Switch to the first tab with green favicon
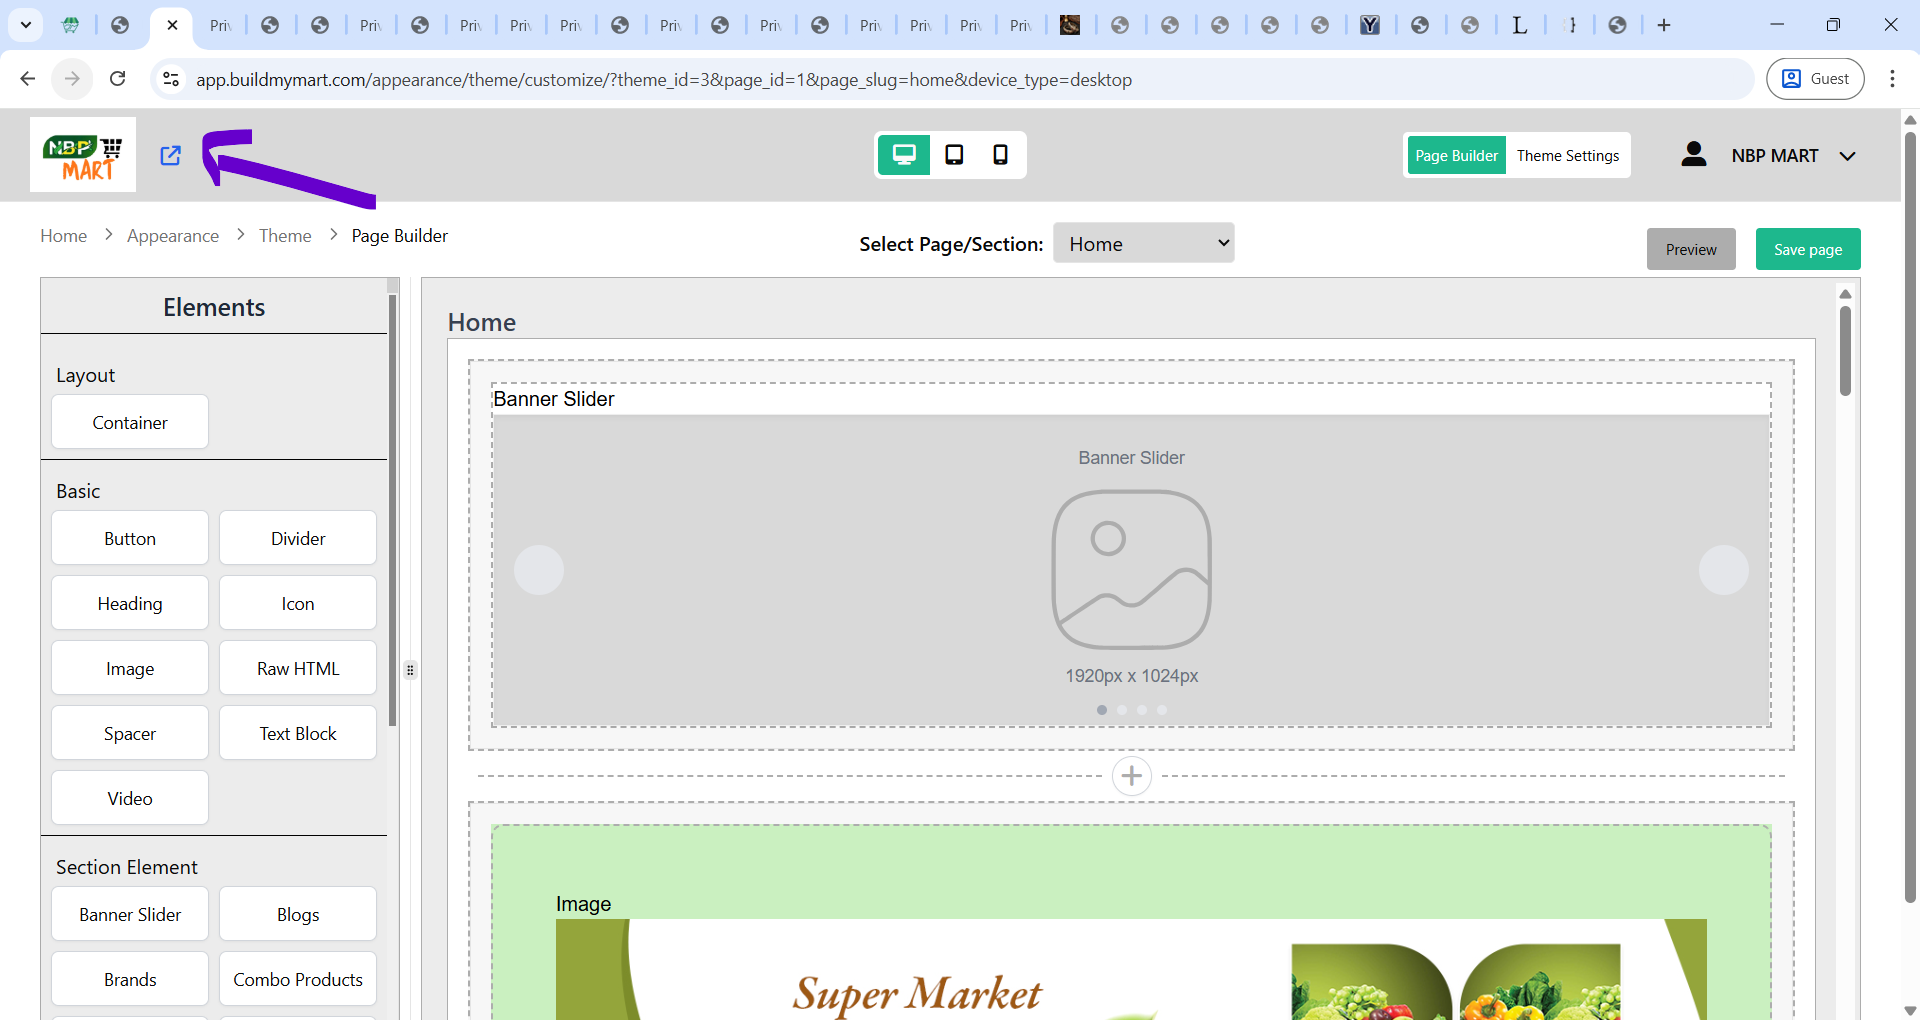The height and width of the screenshot is (1020, 1920). (70, 25)
